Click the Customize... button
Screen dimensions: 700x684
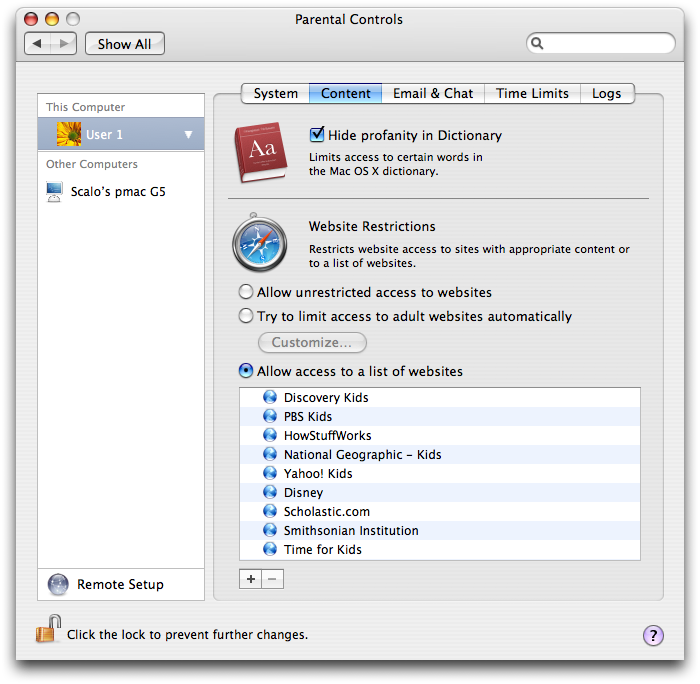tap(312, 342)
